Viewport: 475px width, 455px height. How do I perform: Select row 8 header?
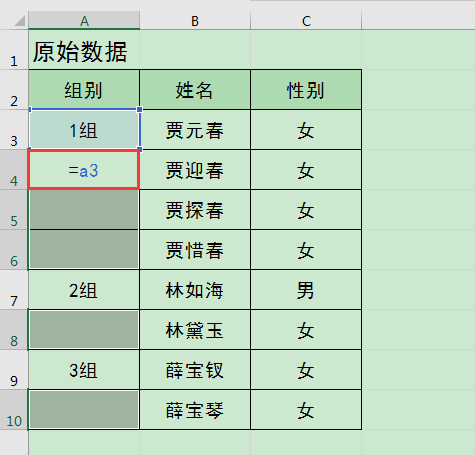14,330
